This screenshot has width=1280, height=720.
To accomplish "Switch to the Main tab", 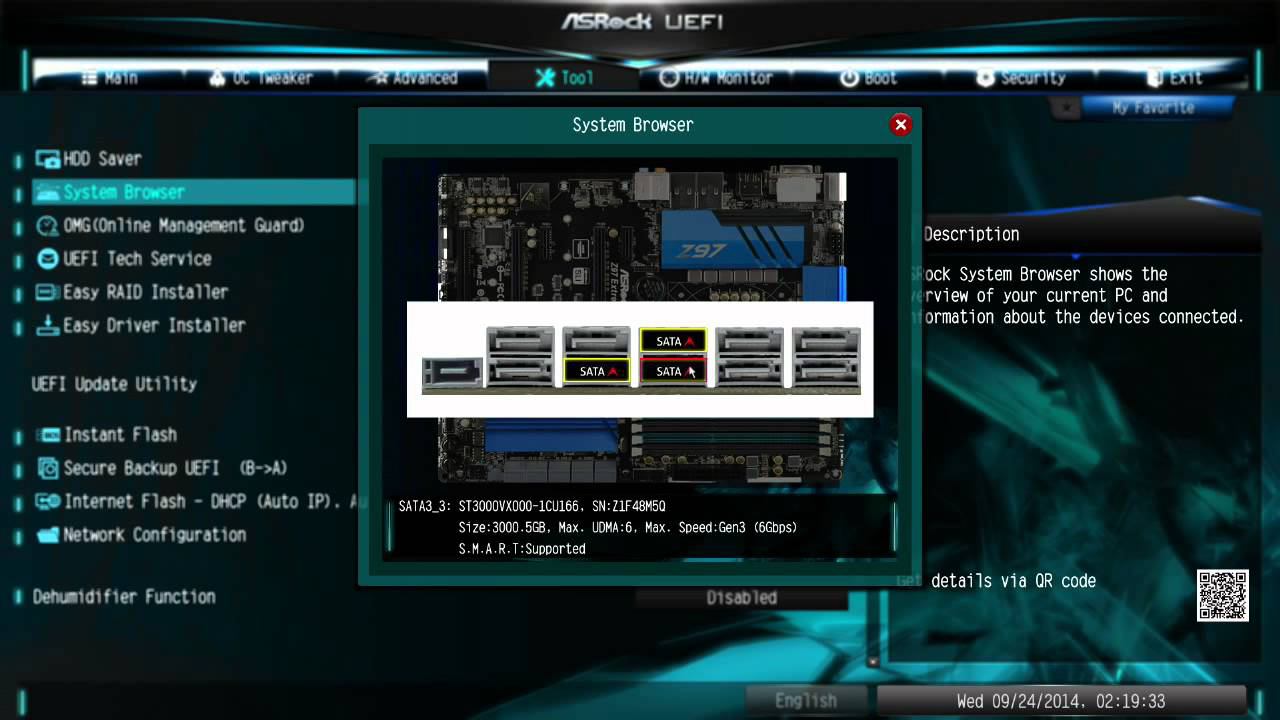I will point(110,78).
